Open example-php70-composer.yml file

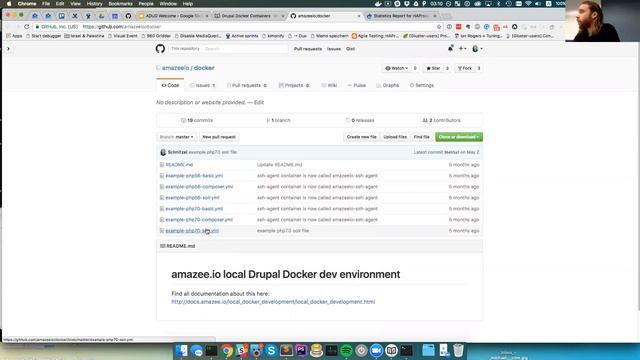[x=199, y=220]
